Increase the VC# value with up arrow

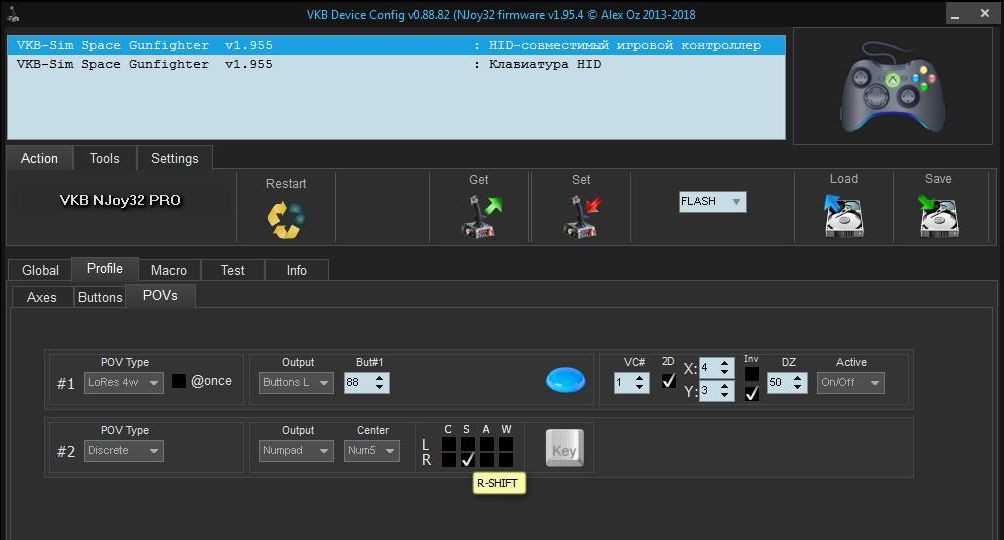640,377
